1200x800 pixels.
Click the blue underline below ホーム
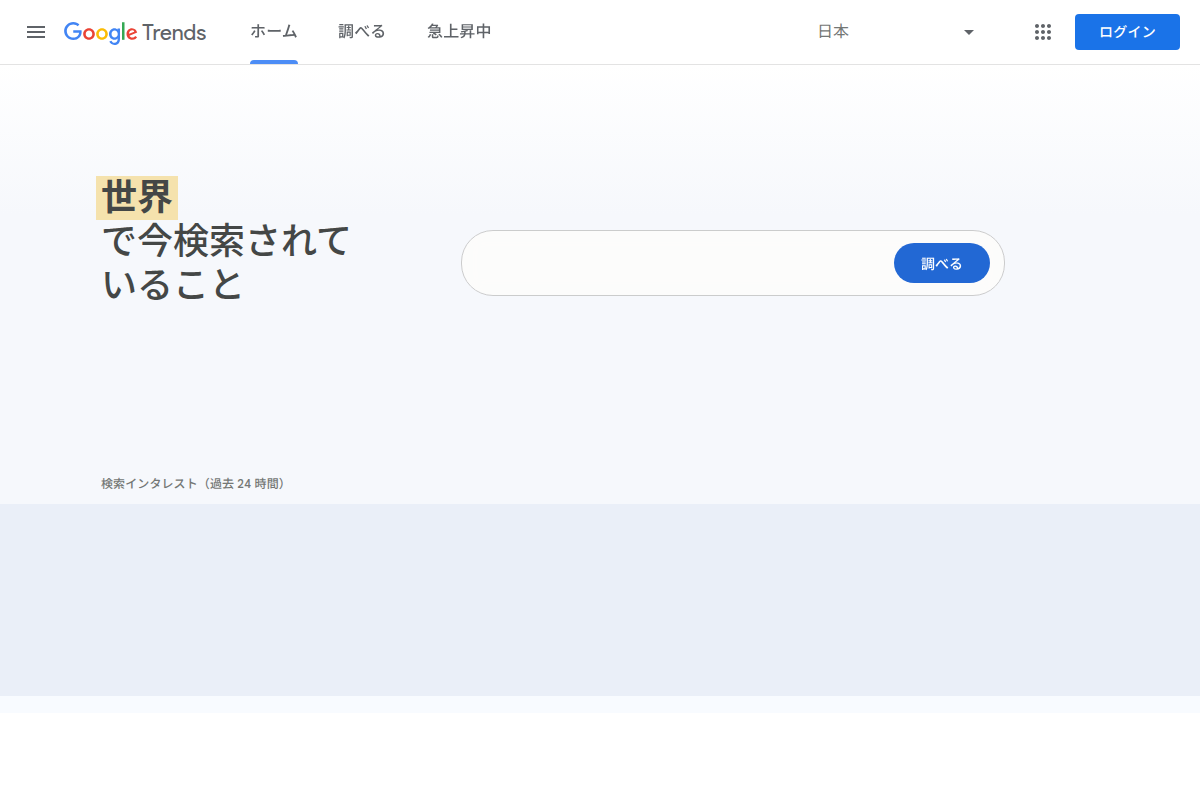[x=274, y=62]
